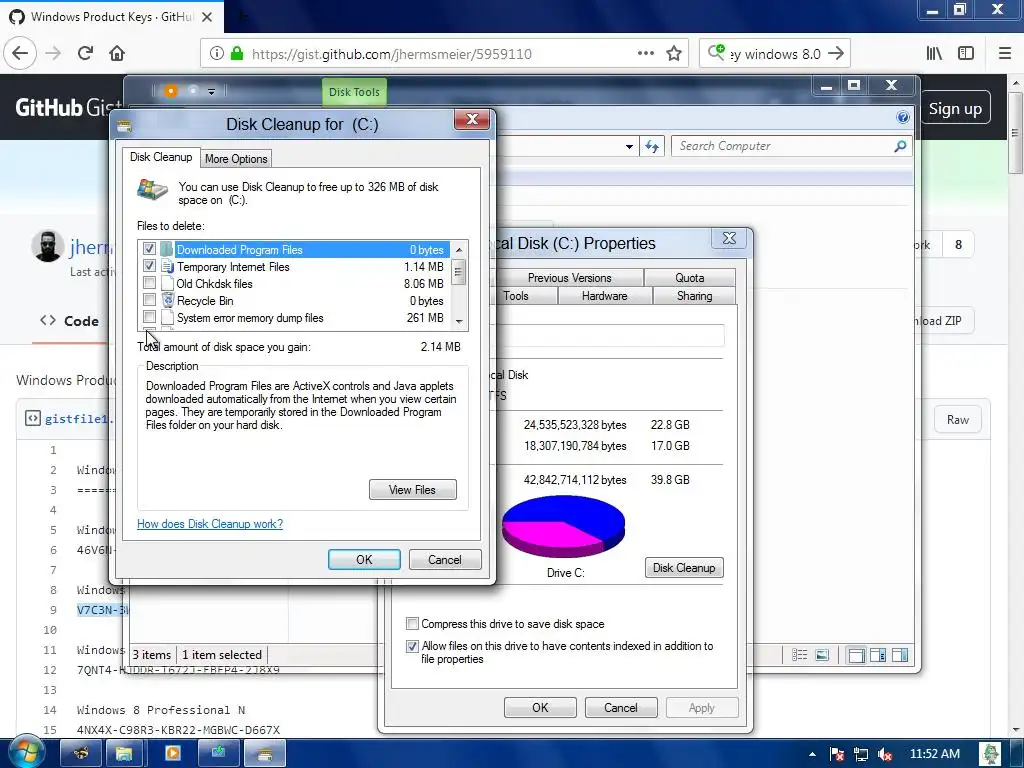This screenshot has height=768, width=1024.
Task: Click the taskbar clock 11:52 AM
Action: point(935,754)
